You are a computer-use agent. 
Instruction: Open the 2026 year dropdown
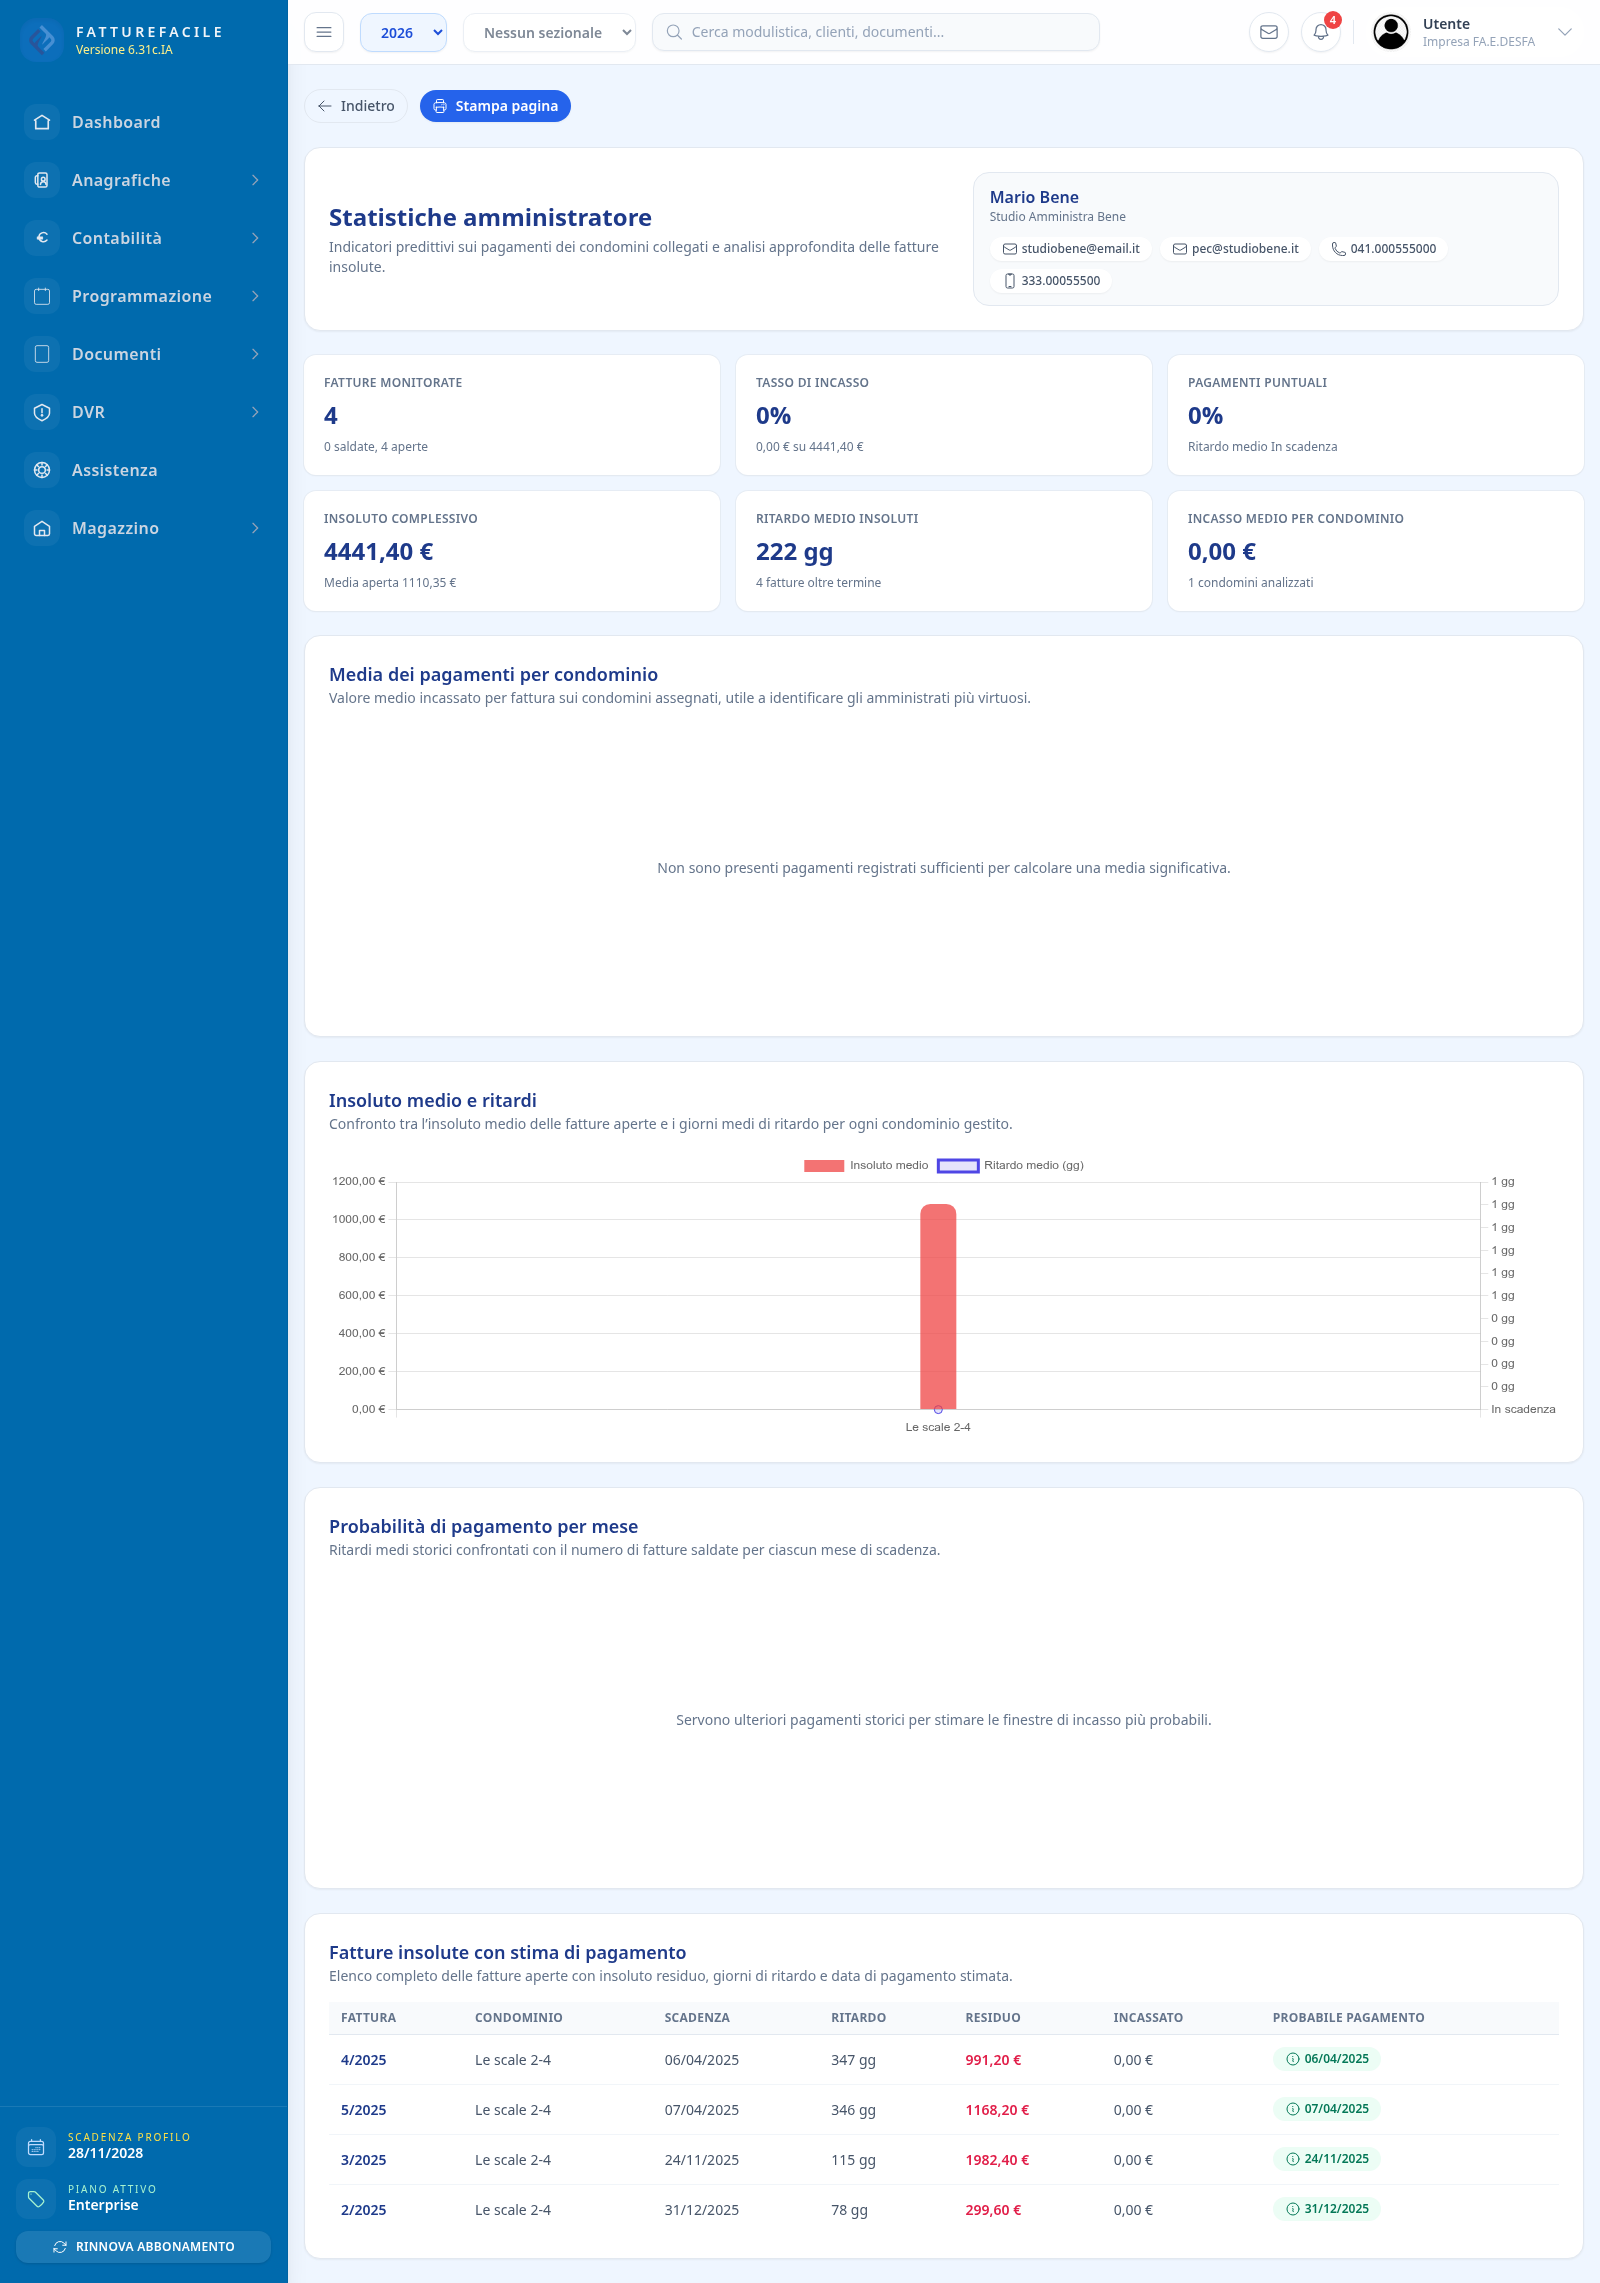403,32
